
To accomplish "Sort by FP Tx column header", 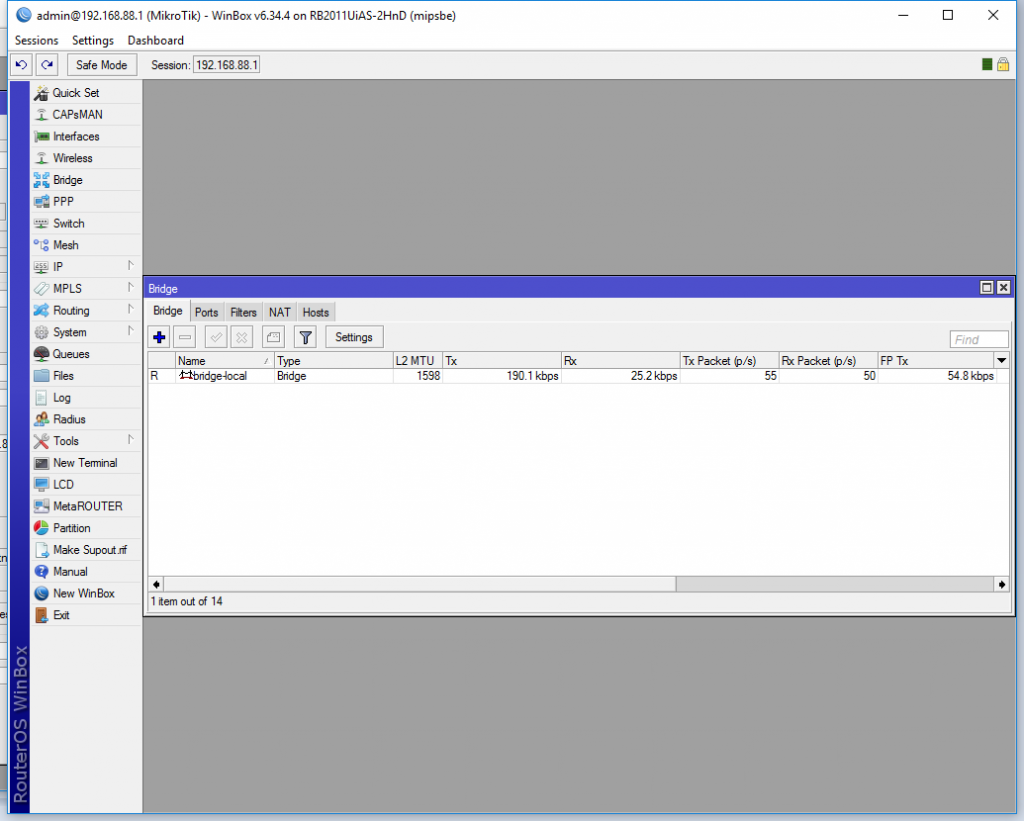I will tap(936, 361).
